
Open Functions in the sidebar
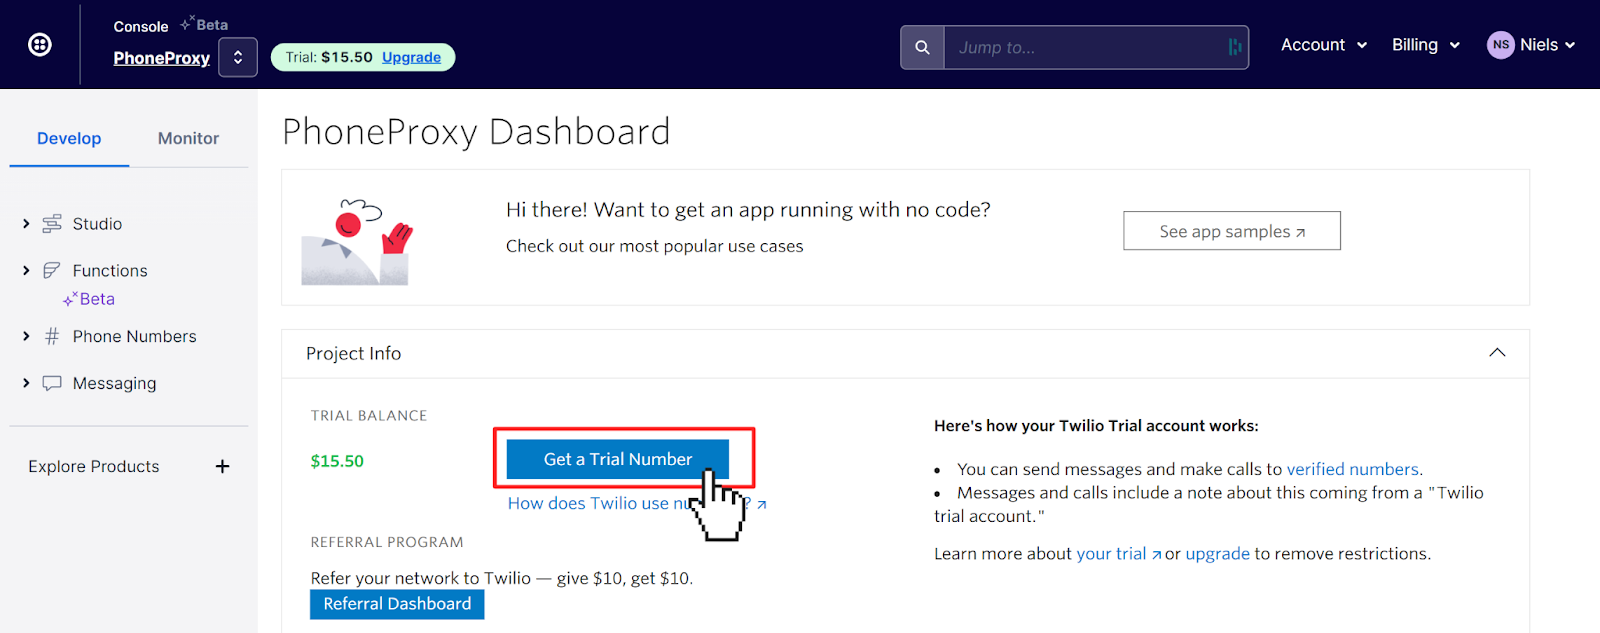(110, 271)
